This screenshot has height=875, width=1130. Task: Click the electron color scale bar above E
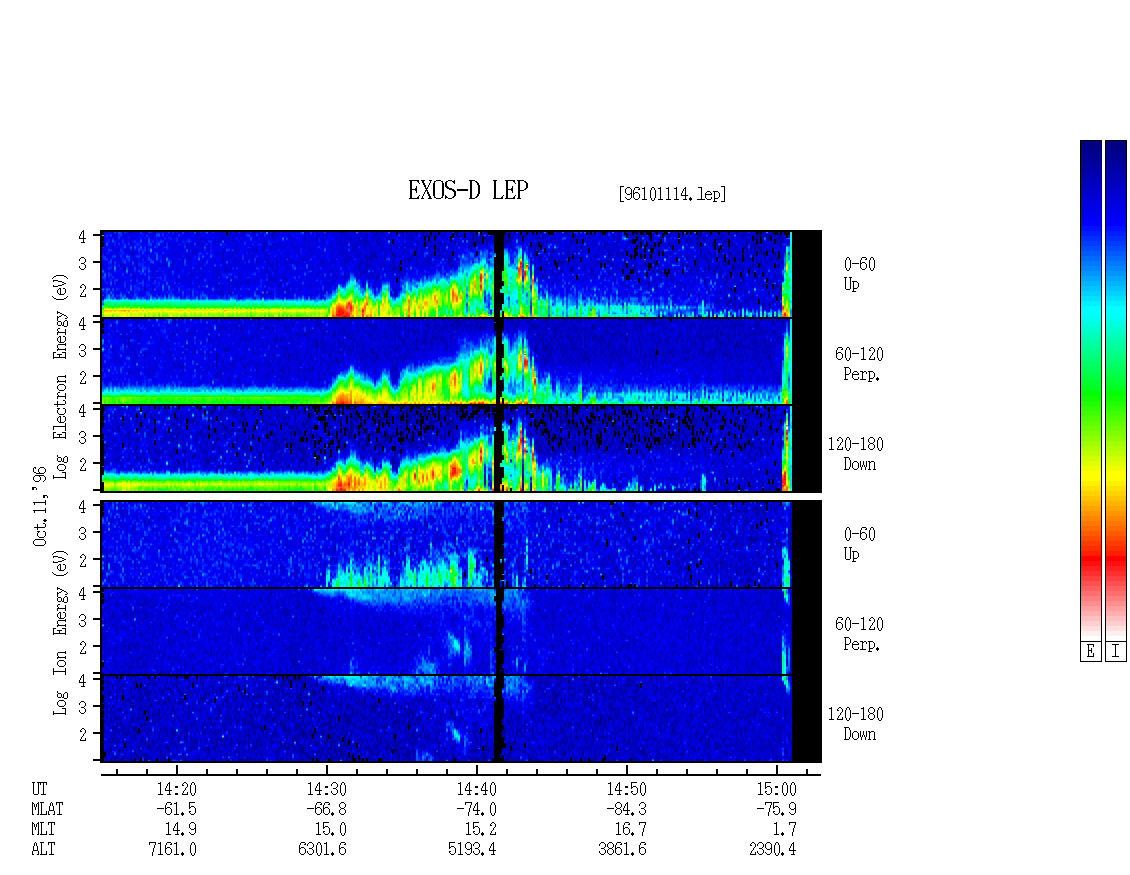pyautogui.click(x=1090, y=390)
